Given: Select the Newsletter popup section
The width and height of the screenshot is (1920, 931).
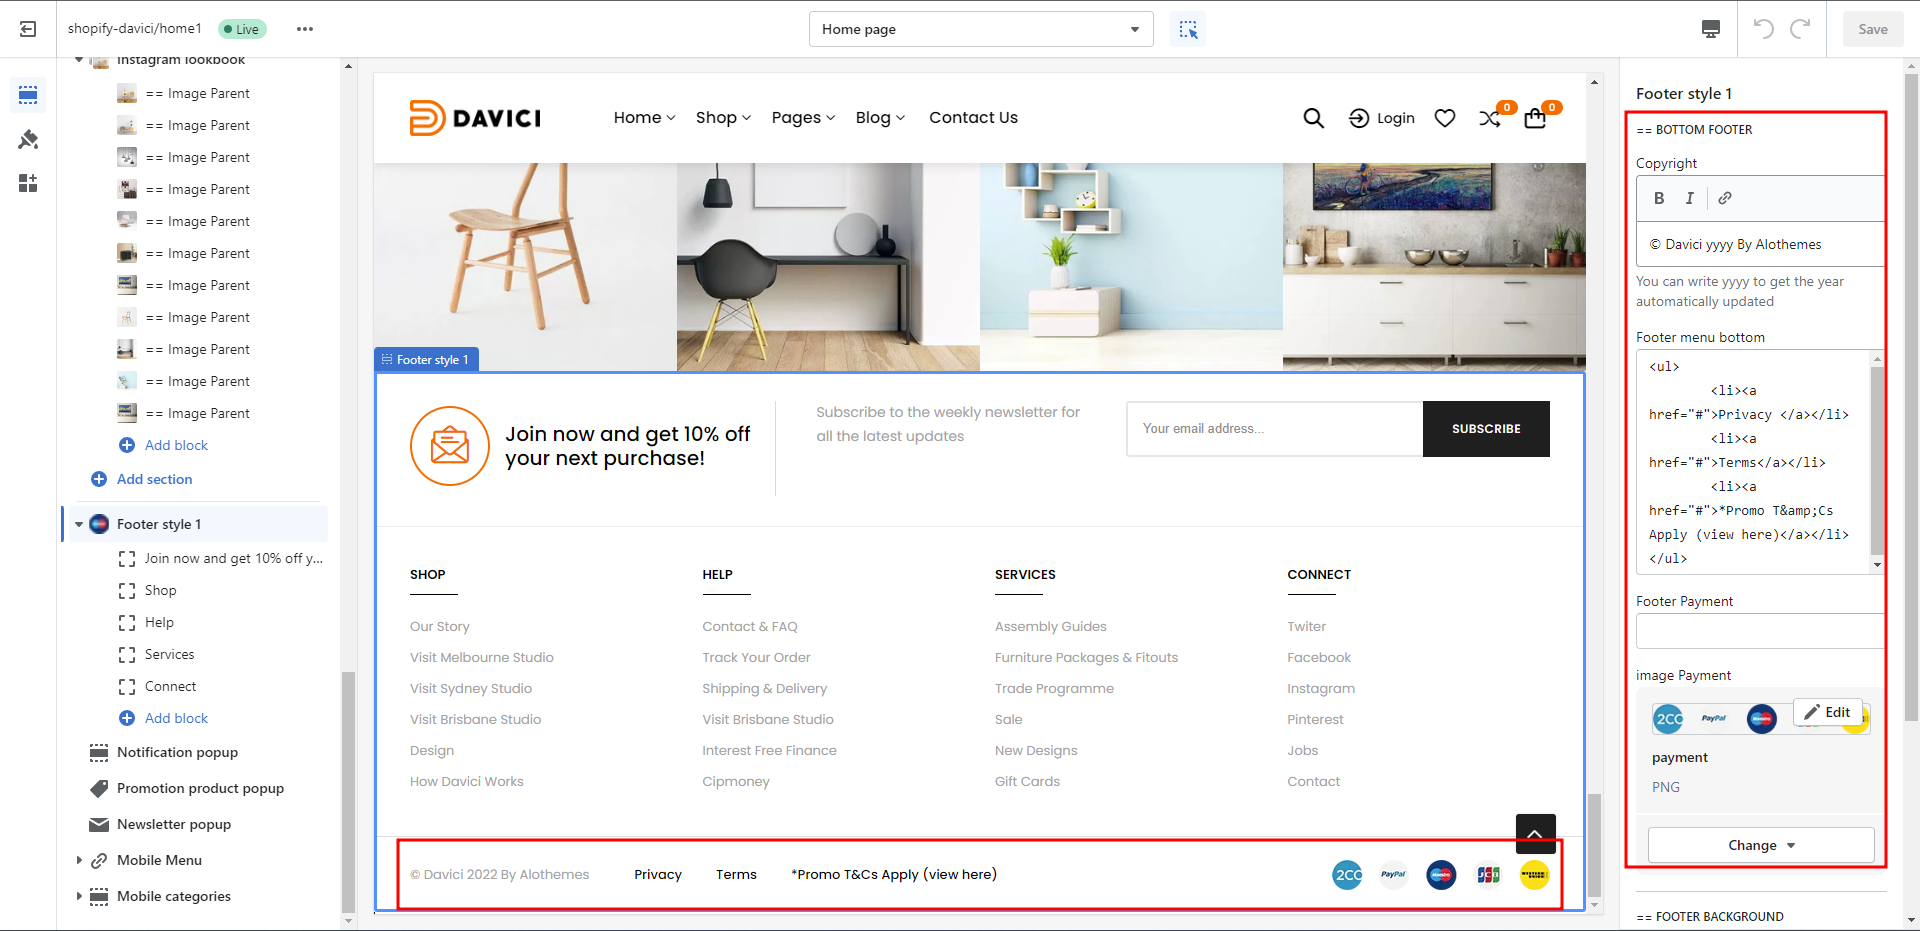Looking at the screenshot, I should 174,824.
